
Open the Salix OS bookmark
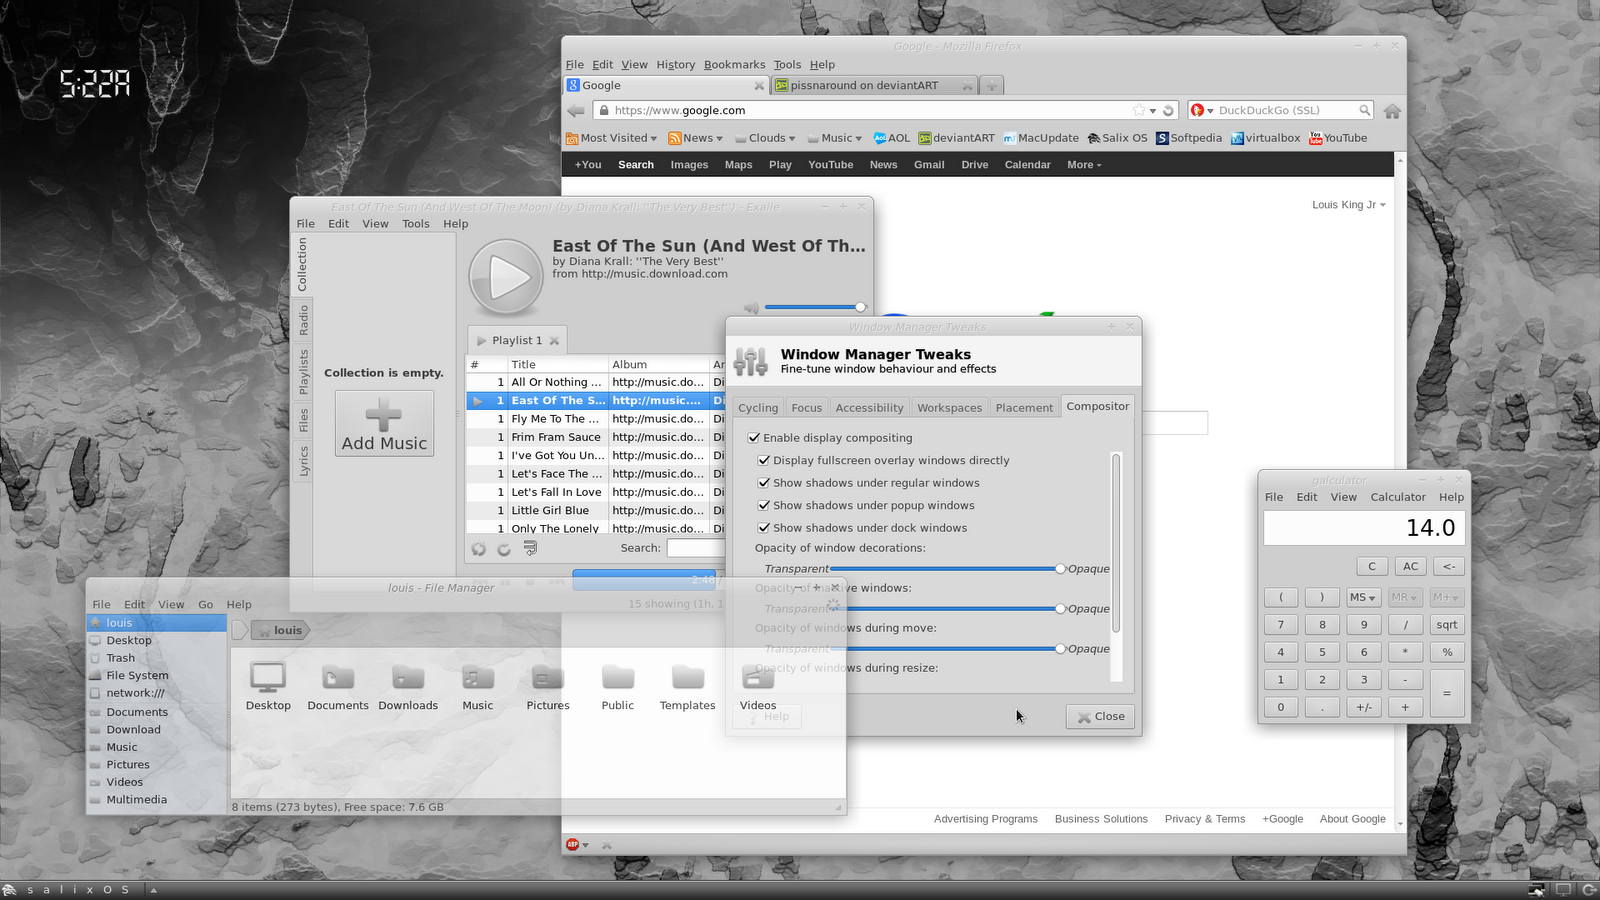pyautogui.click(x=1117, y=138)
